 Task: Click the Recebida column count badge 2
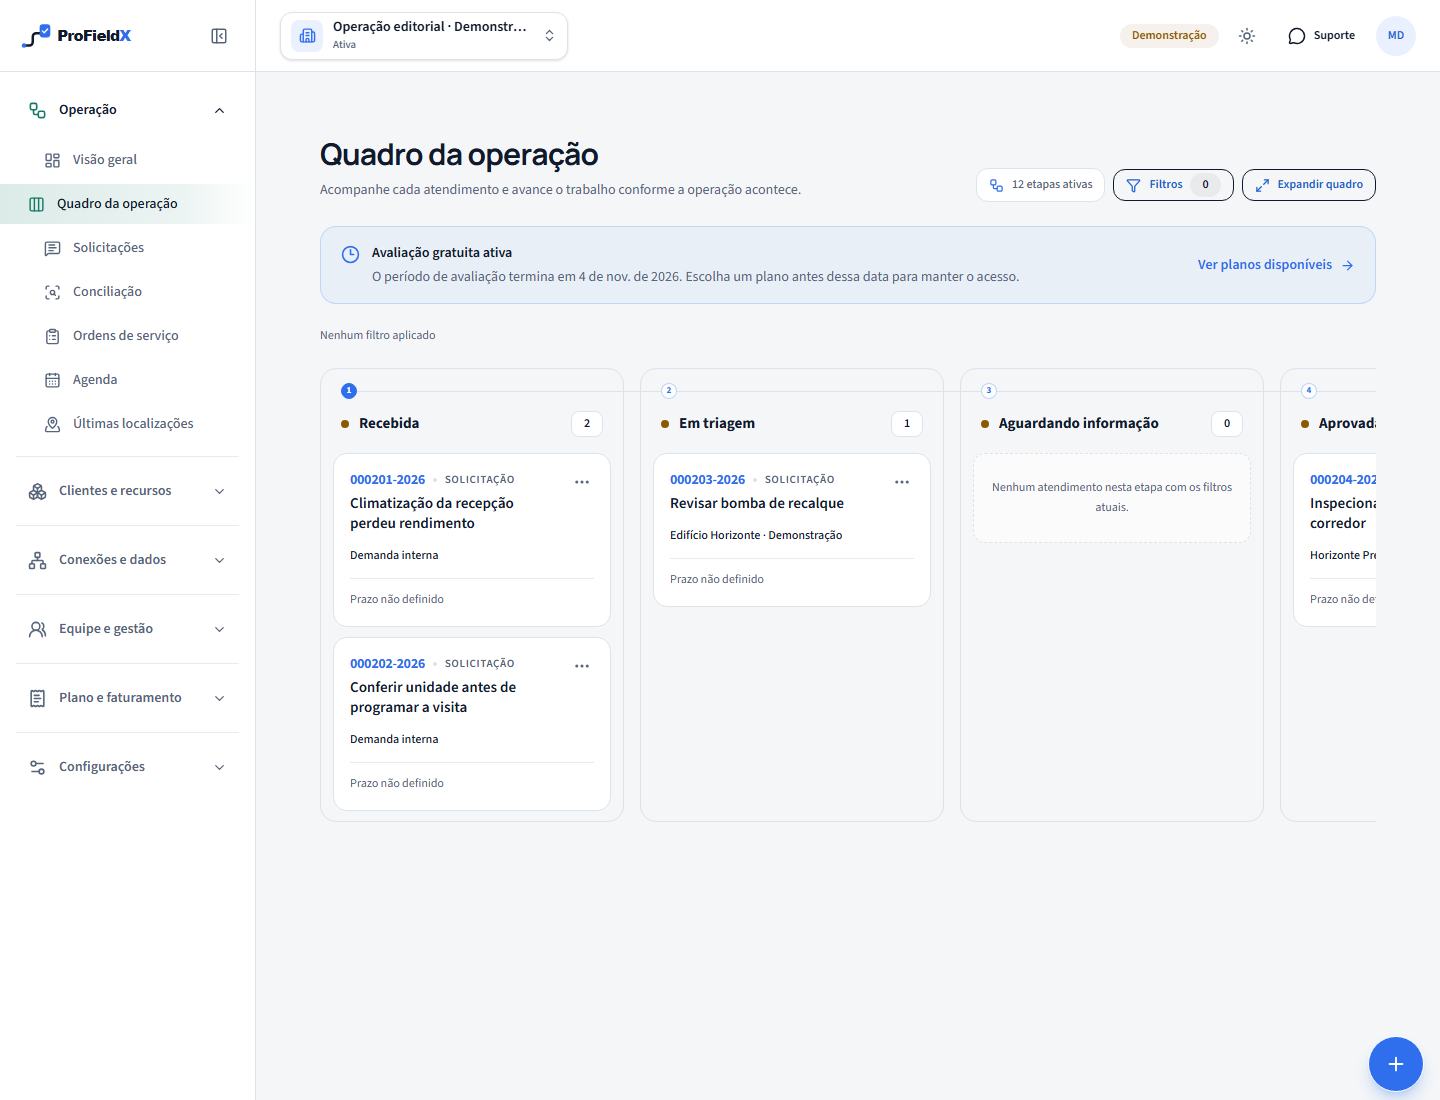click(587, 424)
